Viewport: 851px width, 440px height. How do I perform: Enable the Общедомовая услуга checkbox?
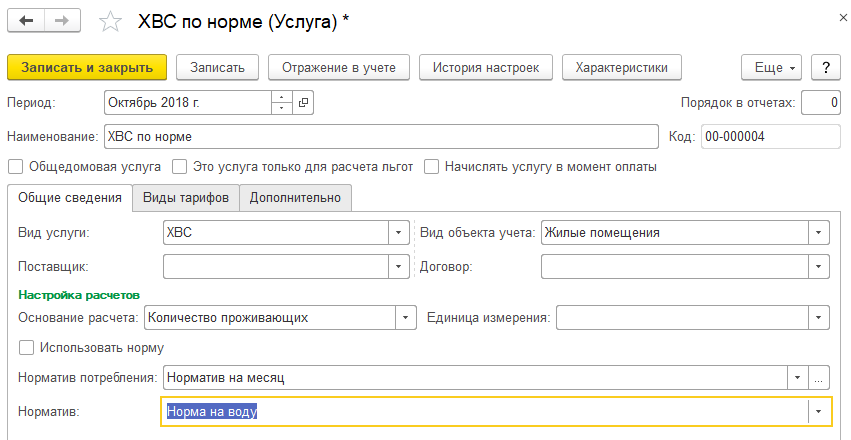pyautogui.click(x=15, y=167)
